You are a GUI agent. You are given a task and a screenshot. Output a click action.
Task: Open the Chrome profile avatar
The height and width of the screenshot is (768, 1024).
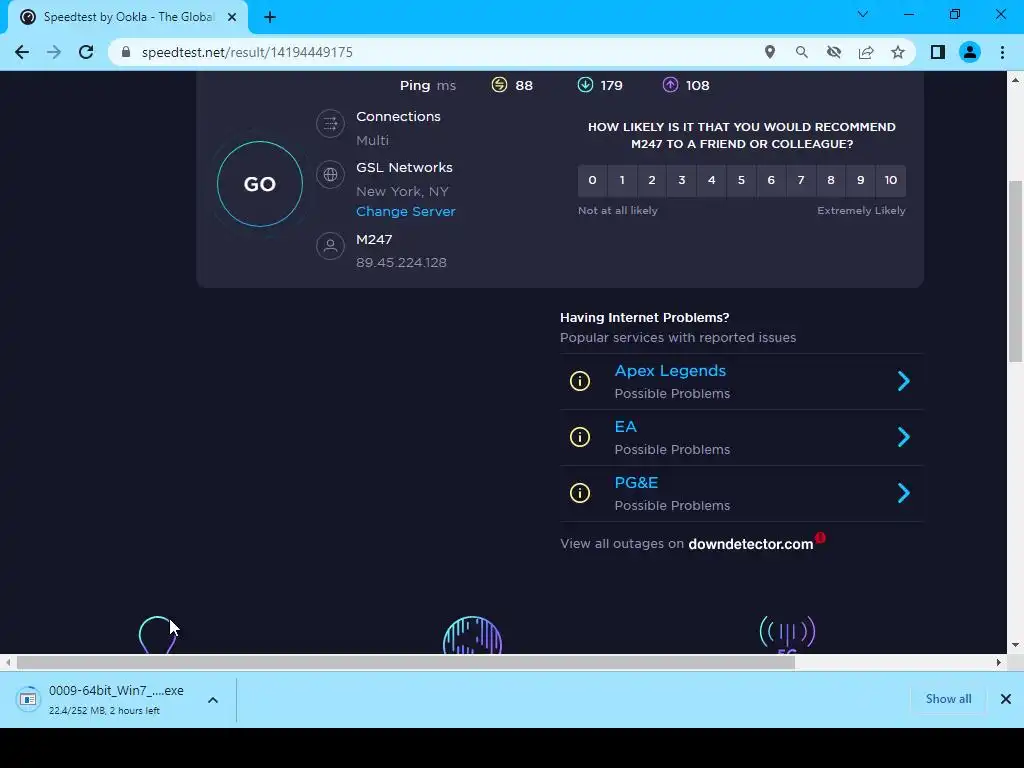pyautogui.click(x=970, y=52)
